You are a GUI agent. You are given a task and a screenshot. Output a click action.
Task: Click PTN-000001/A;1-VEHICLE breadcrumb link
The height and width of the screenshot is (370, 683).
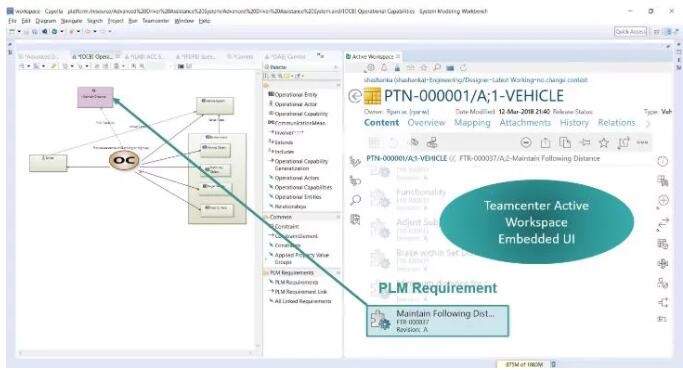click(x=406, y=158)
